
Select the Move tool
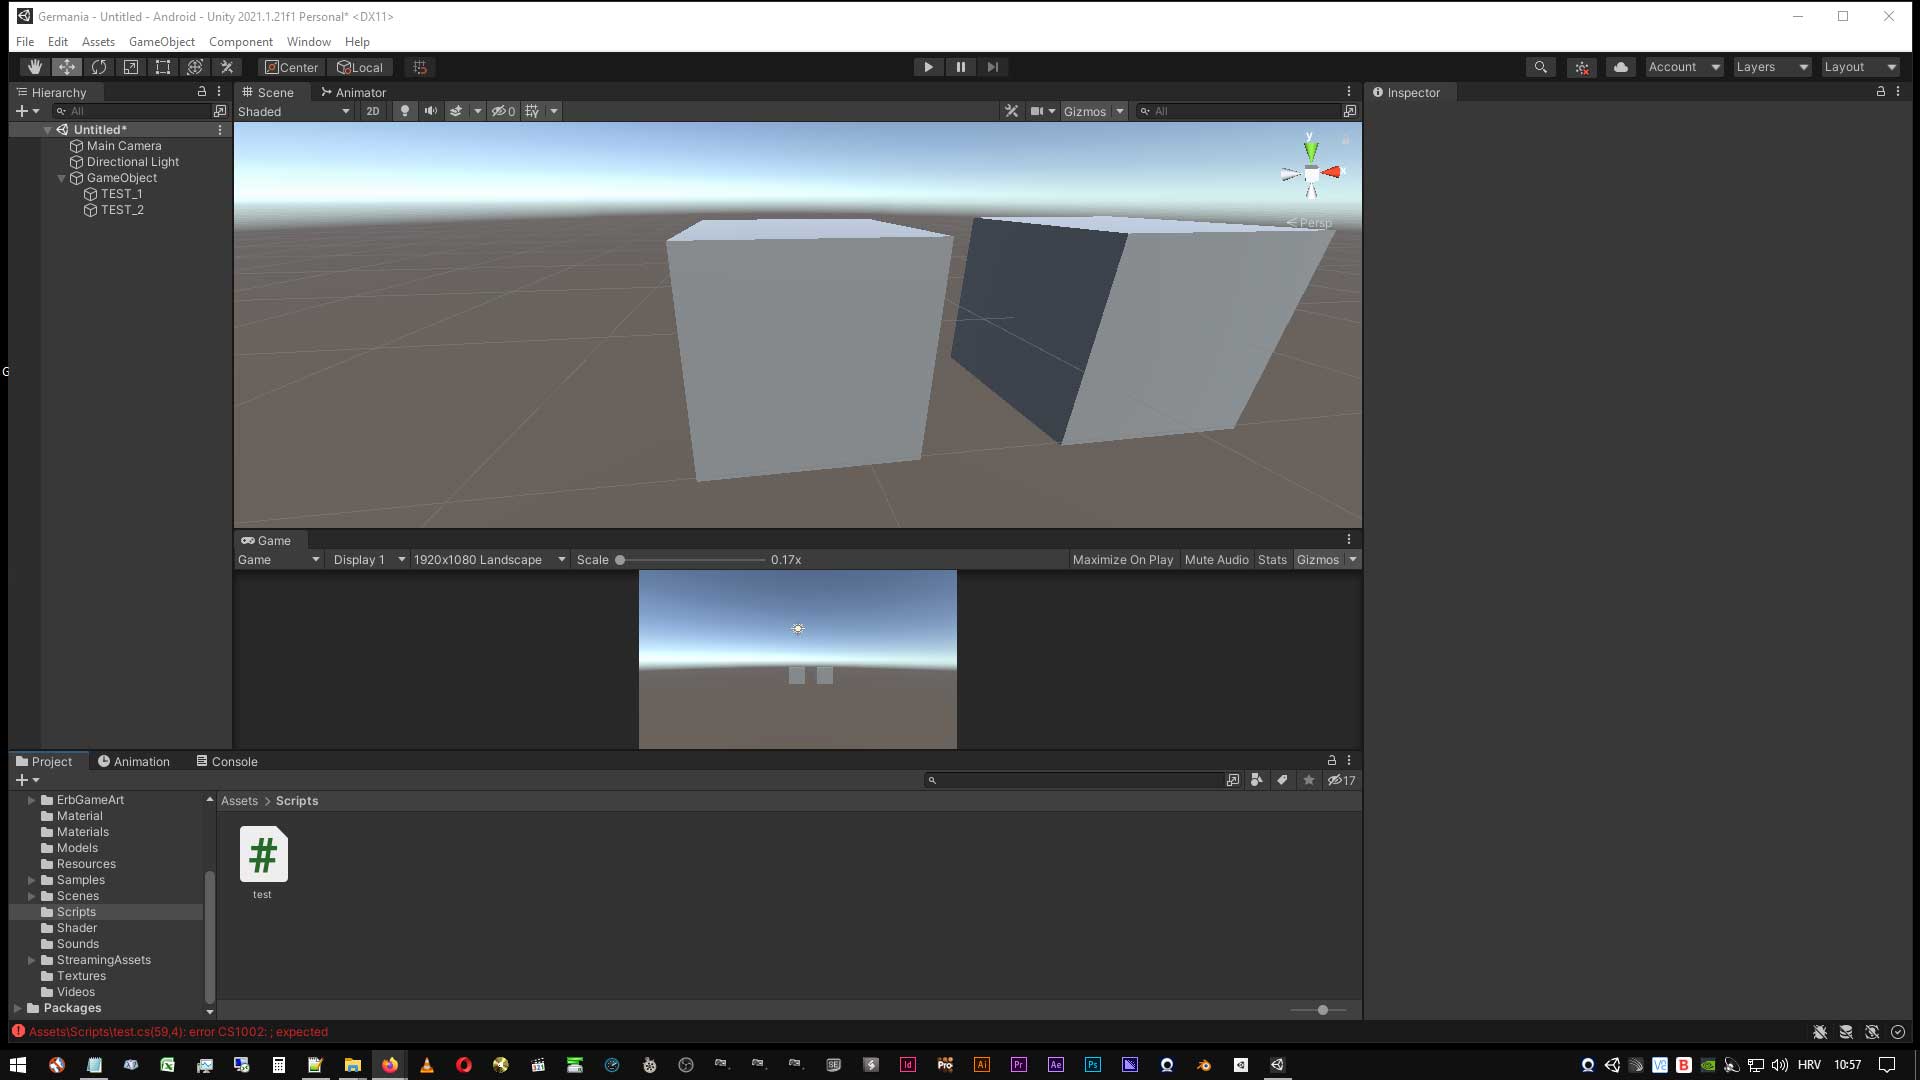(x=66, y=67)
